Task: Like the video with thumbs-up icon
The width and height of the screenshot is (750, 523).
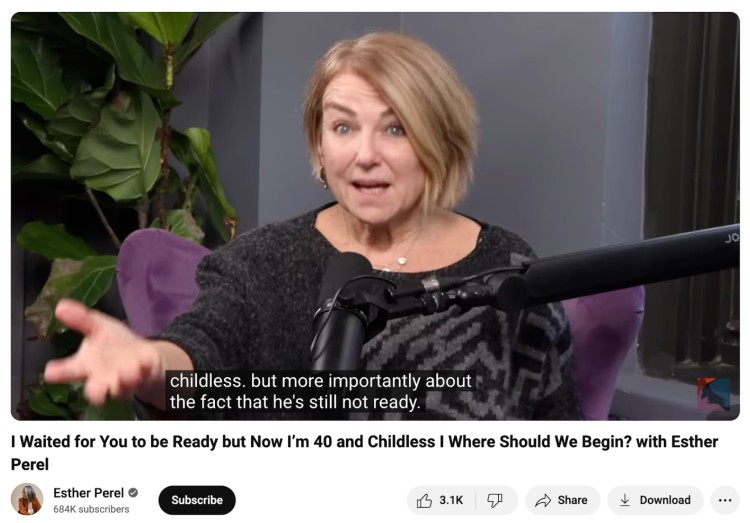Action: point(424,501)
